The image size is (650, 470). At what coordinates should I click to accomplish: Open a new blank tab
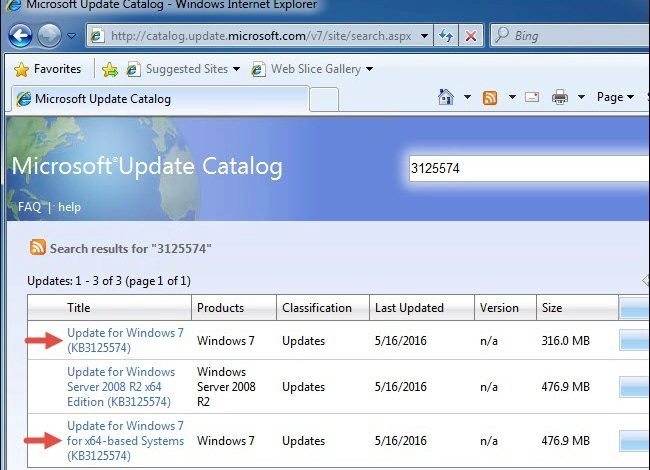324,100
